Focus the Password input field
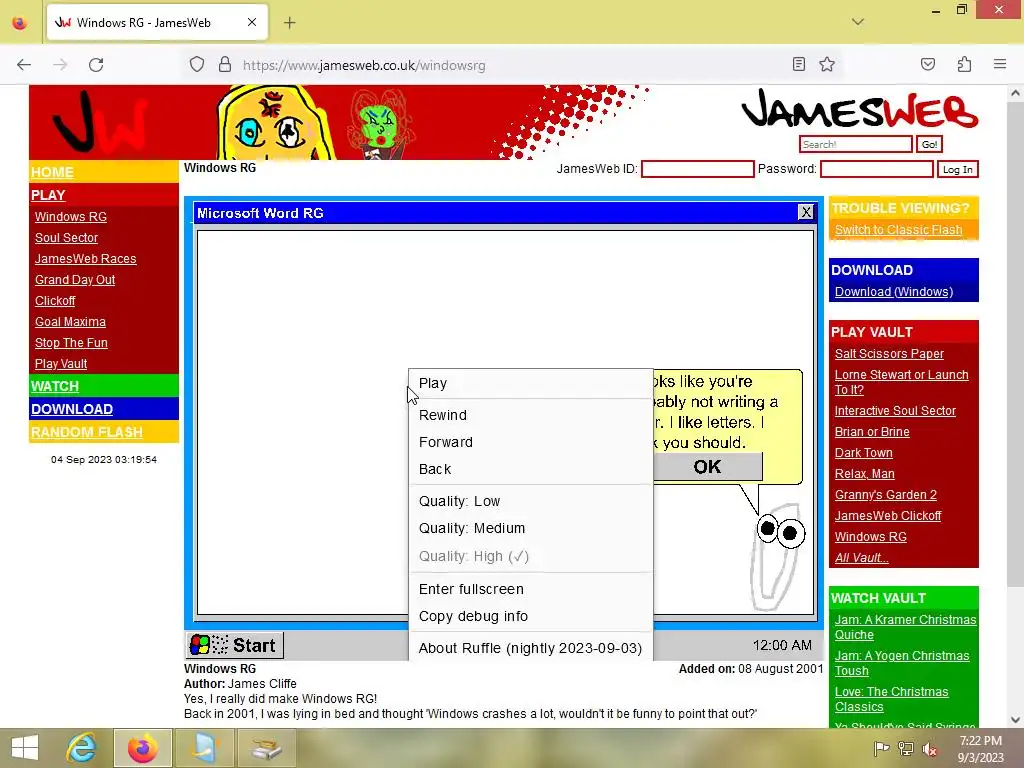Screen dimensions: 1024x768 click(876, 169)
